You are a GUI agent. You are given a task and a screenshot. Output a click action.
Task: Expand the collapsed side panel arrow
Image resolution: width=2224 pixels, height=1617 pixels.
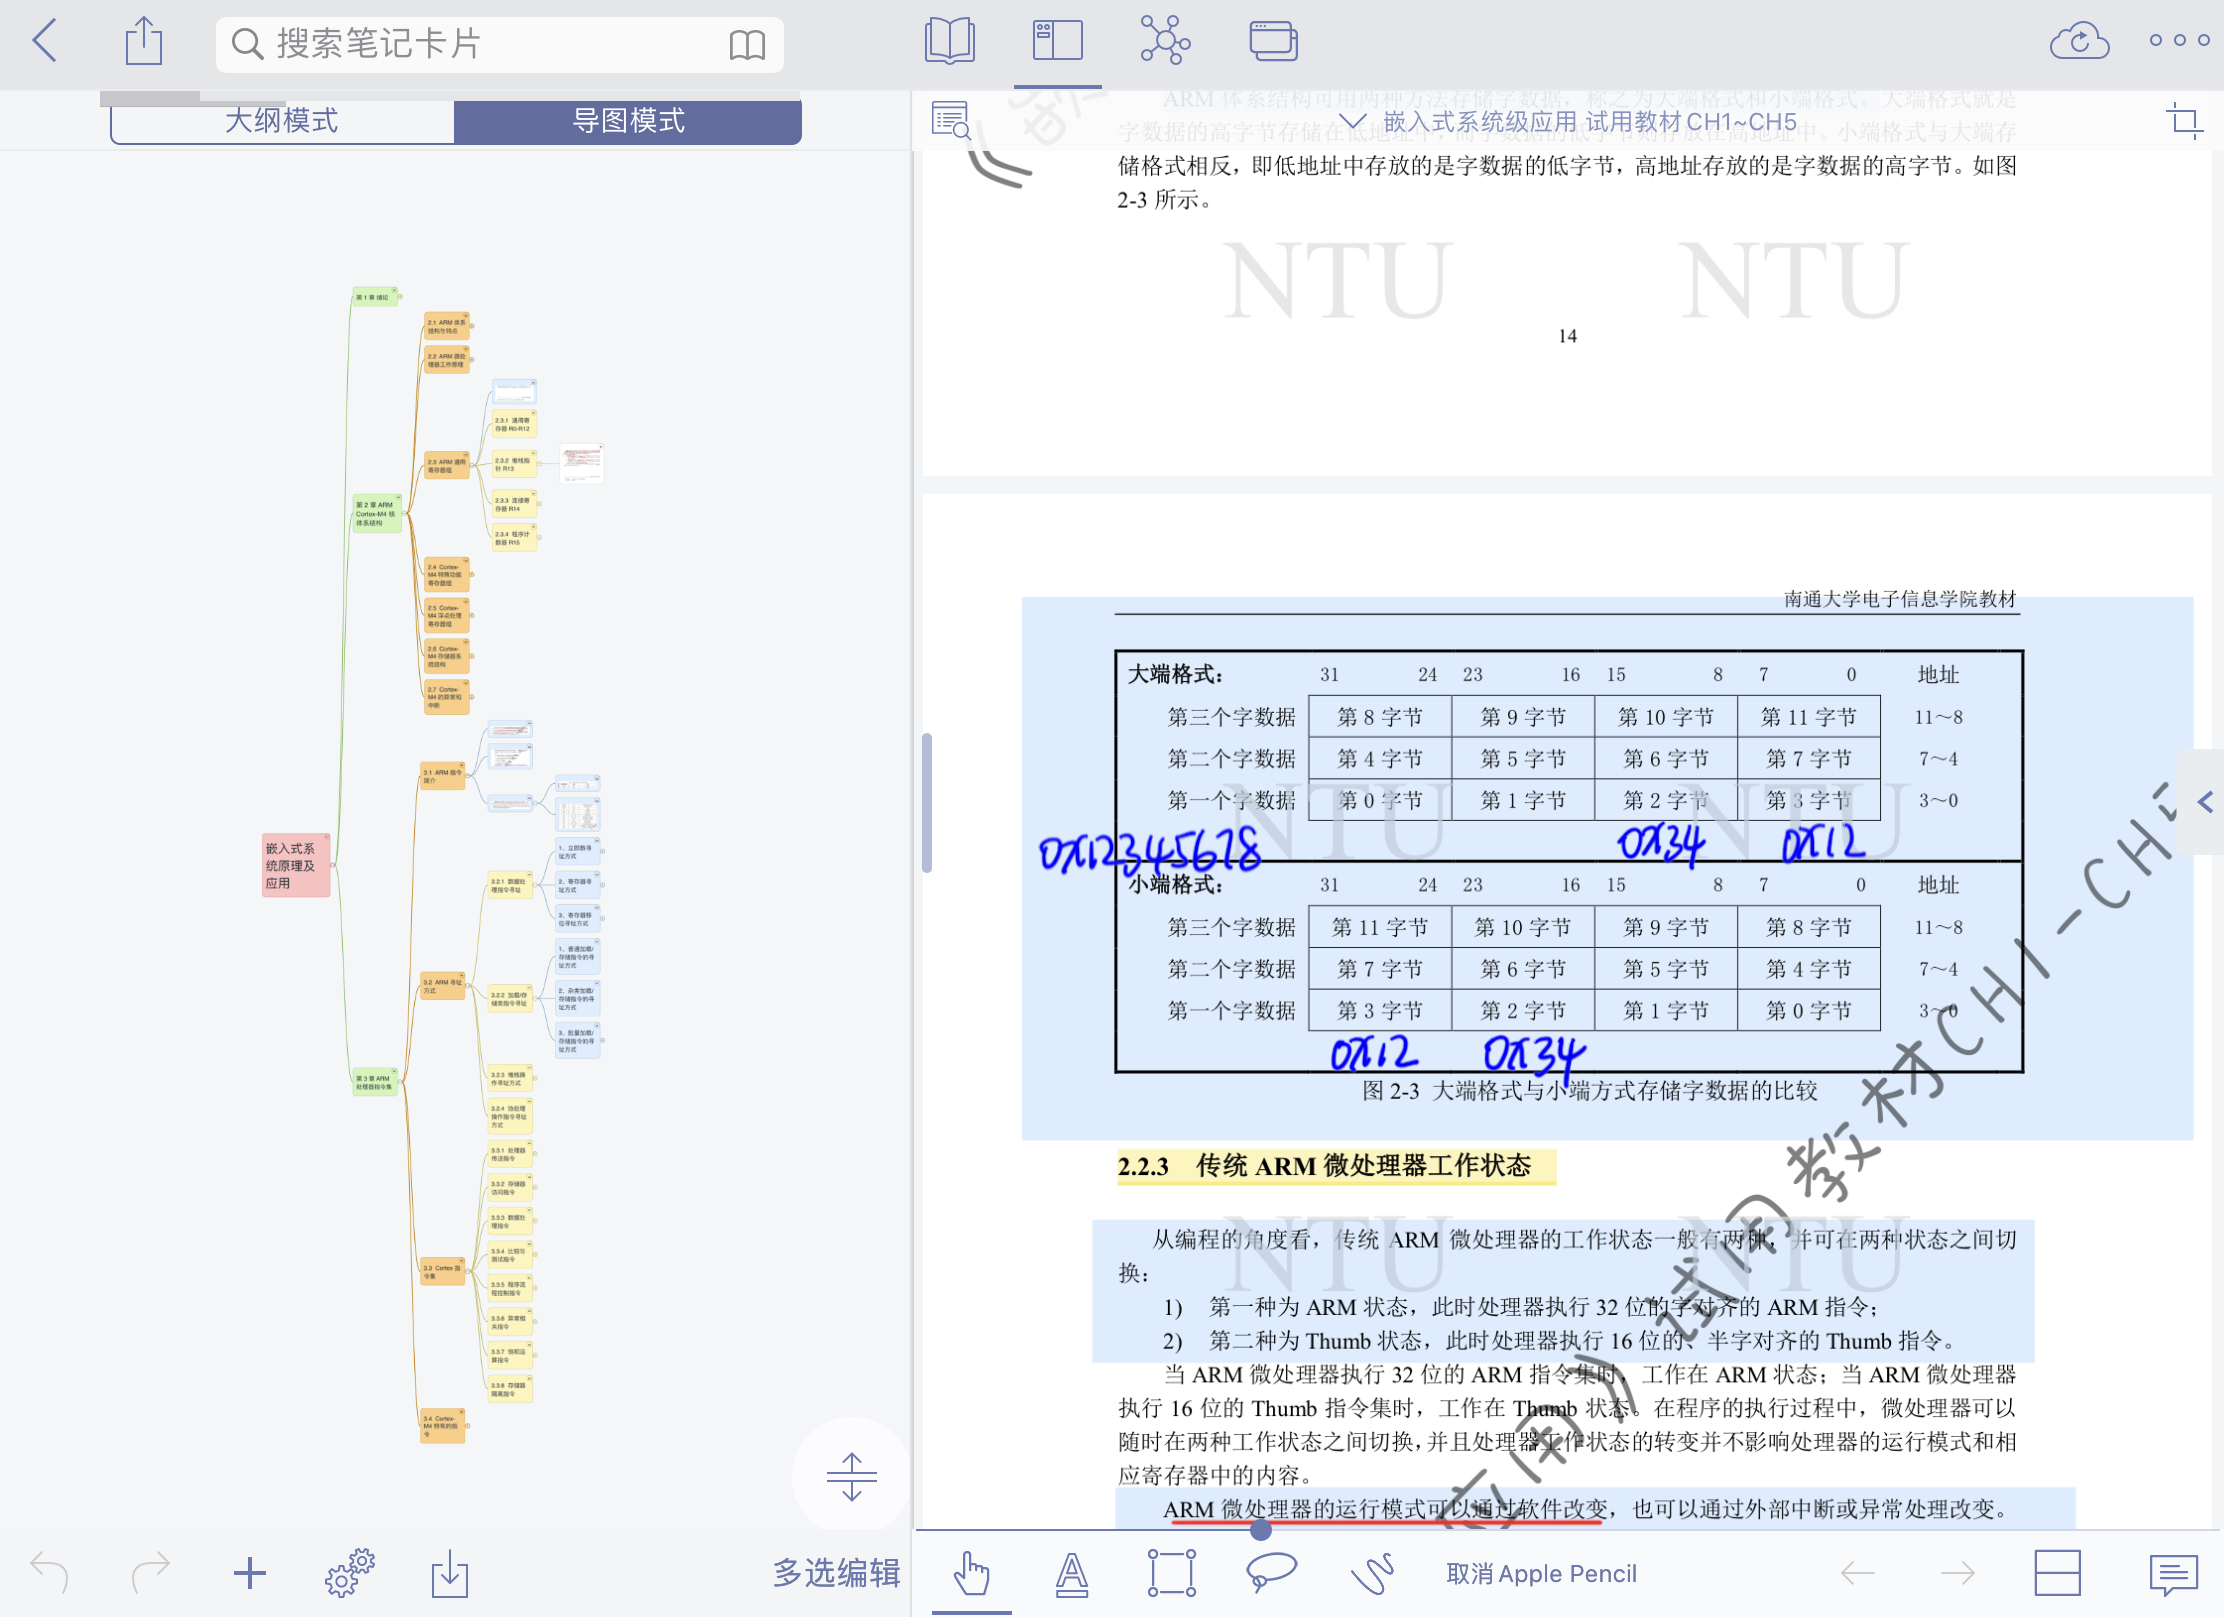2205,801
